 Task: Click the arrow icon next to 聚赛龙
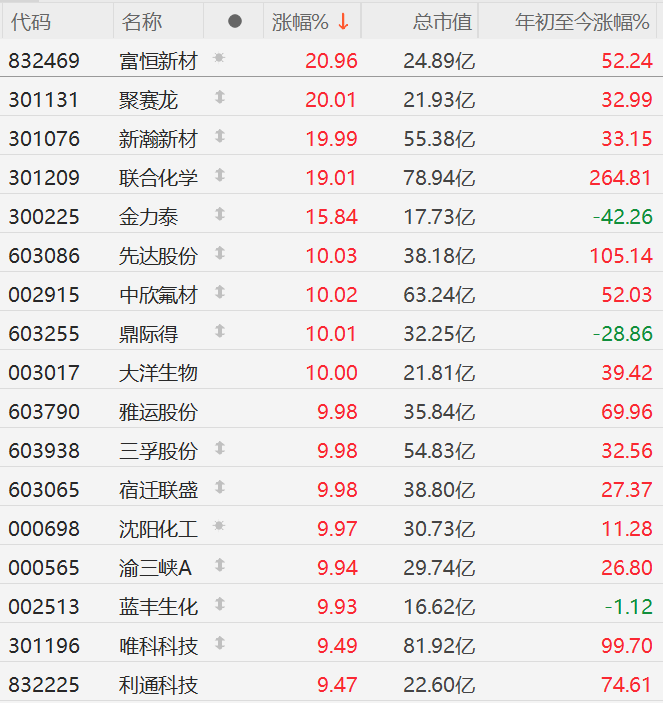pos(219,98)
